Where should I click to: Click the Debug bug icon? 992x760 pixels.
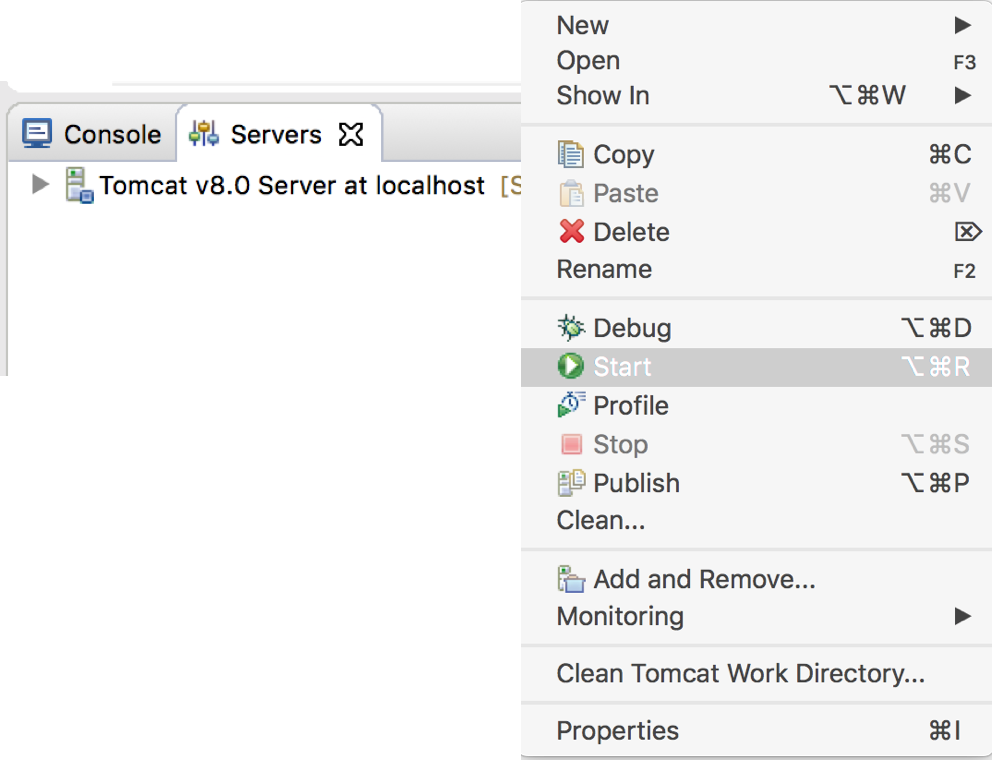point(571,328)
